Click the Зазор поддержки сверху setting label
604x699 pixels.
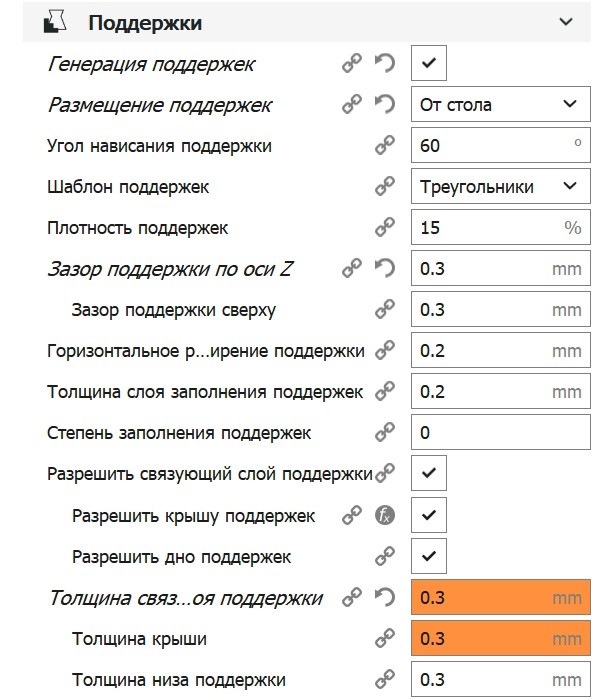point(173,310)
